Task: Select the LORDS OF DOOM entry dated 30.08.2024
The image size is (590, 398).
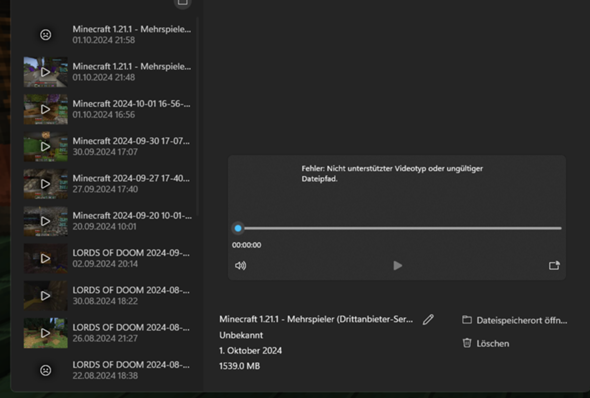Action: point(108,295)
